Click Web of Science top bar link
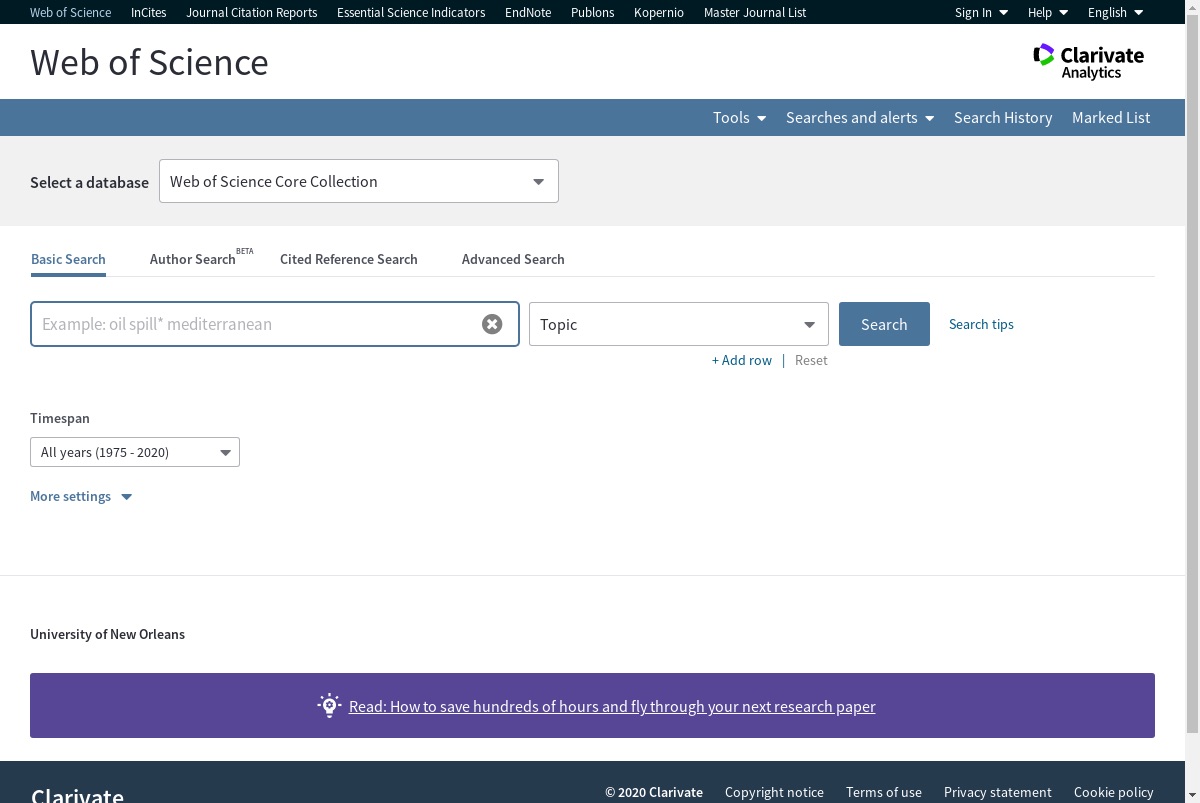 pyautogui.click(x=70, y=12)
